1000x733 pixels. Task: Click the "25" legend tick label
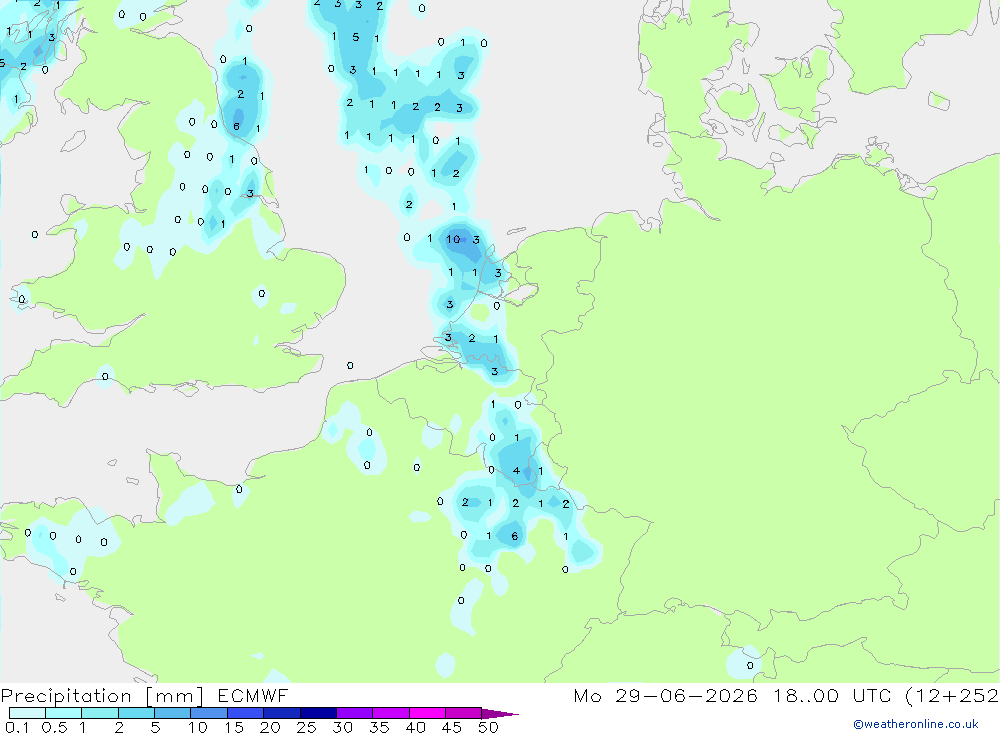(306, 727)
